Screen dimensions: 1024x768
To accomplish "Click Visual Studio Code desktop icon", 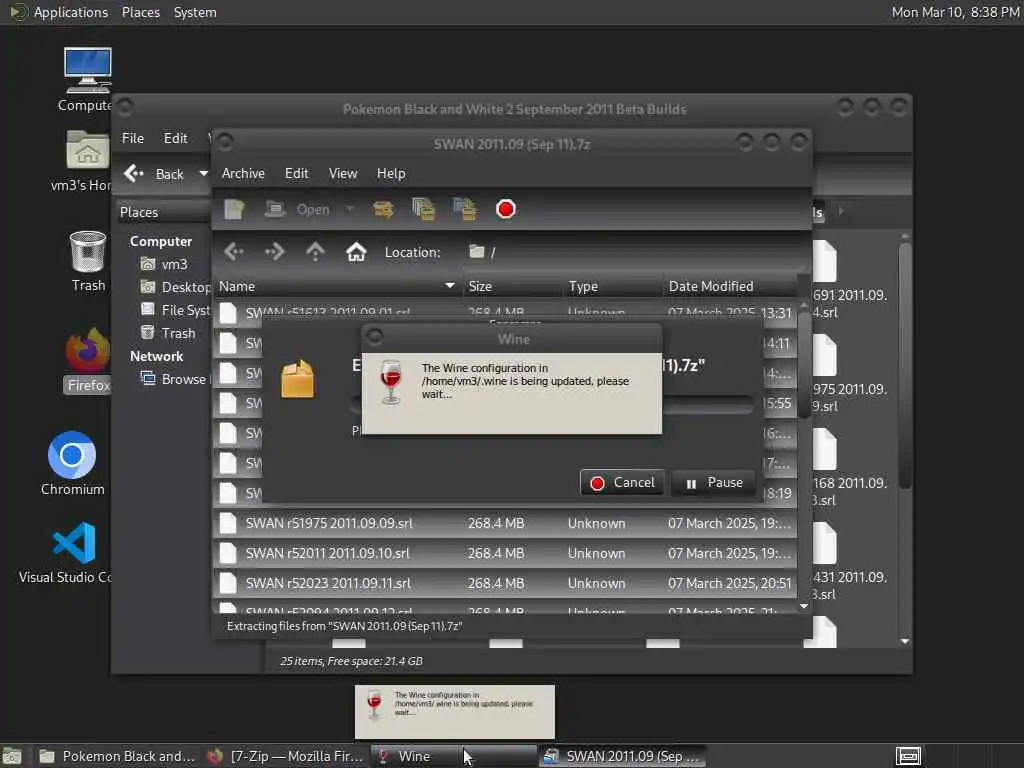I will (67, 552).
